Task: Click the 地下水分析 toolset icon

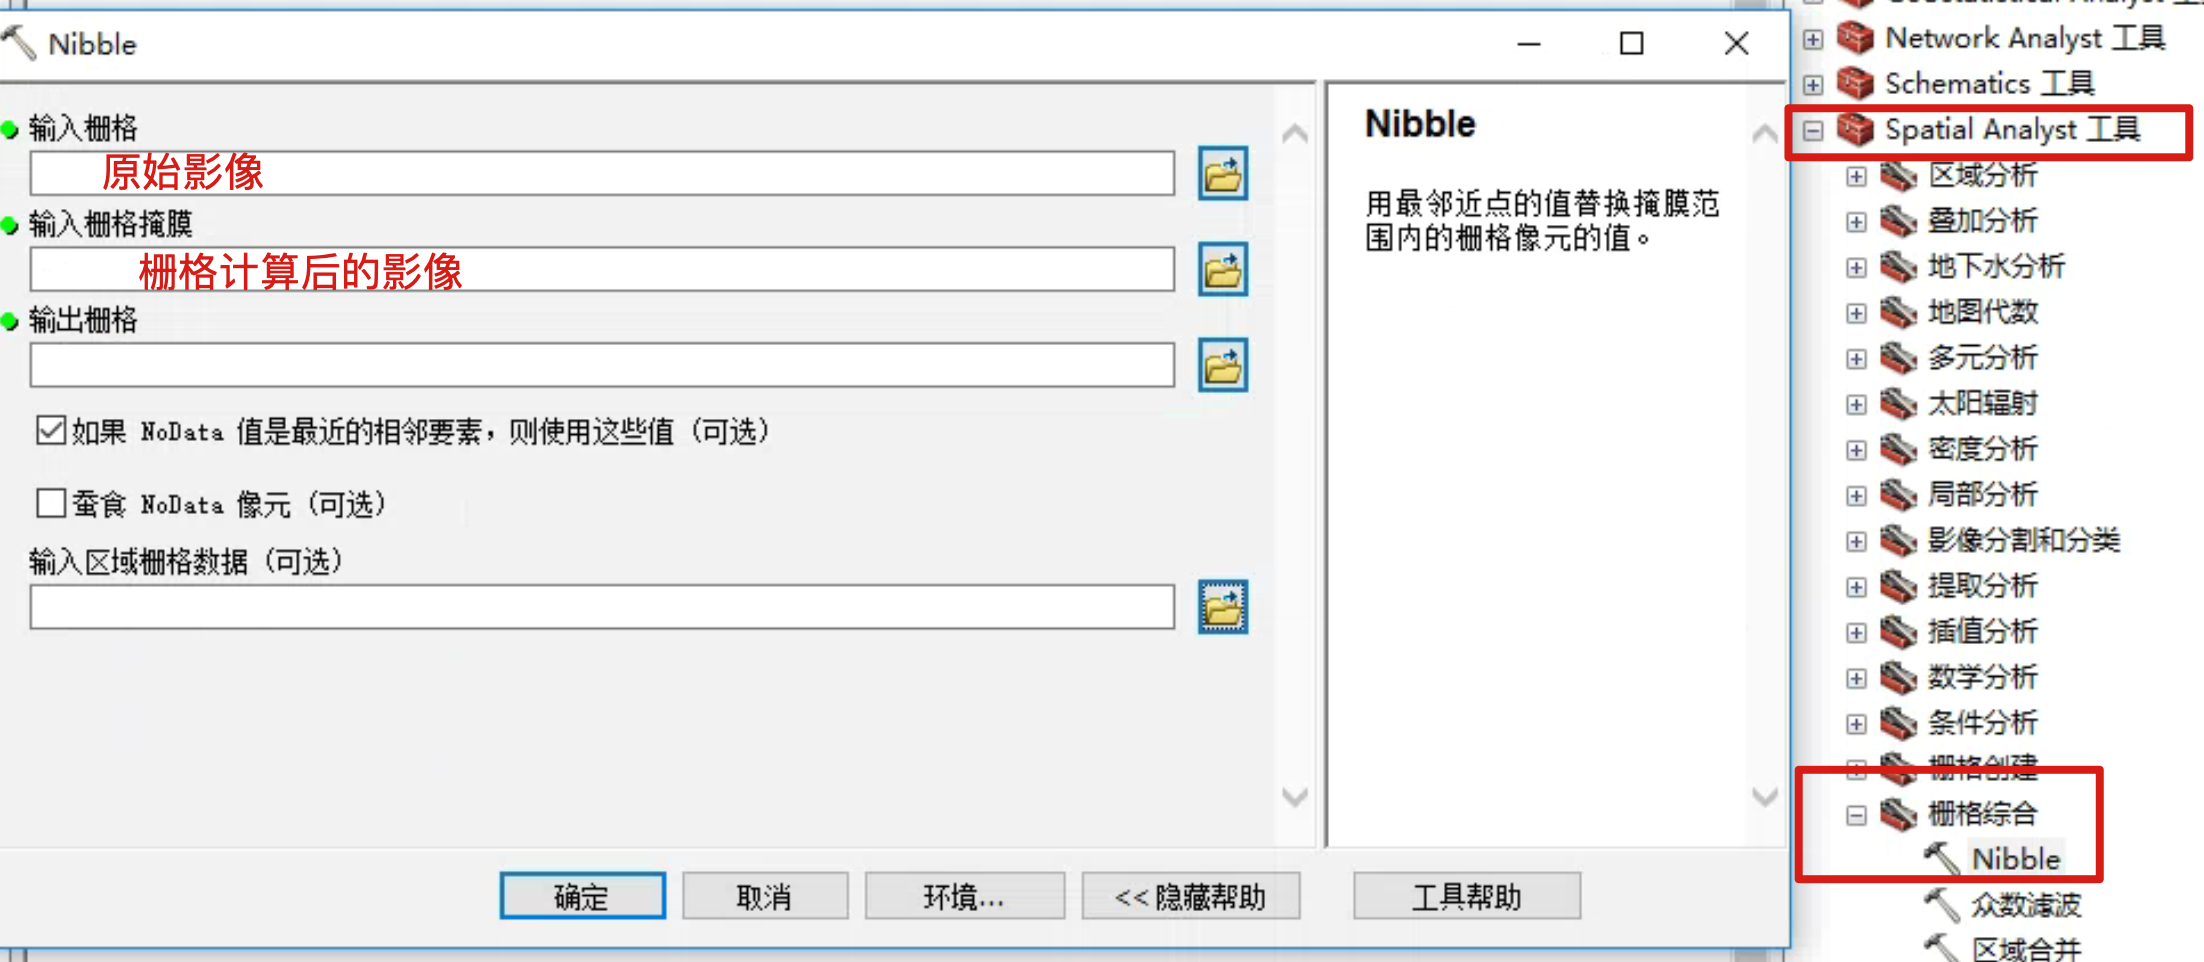Action: pos(1898,266)
